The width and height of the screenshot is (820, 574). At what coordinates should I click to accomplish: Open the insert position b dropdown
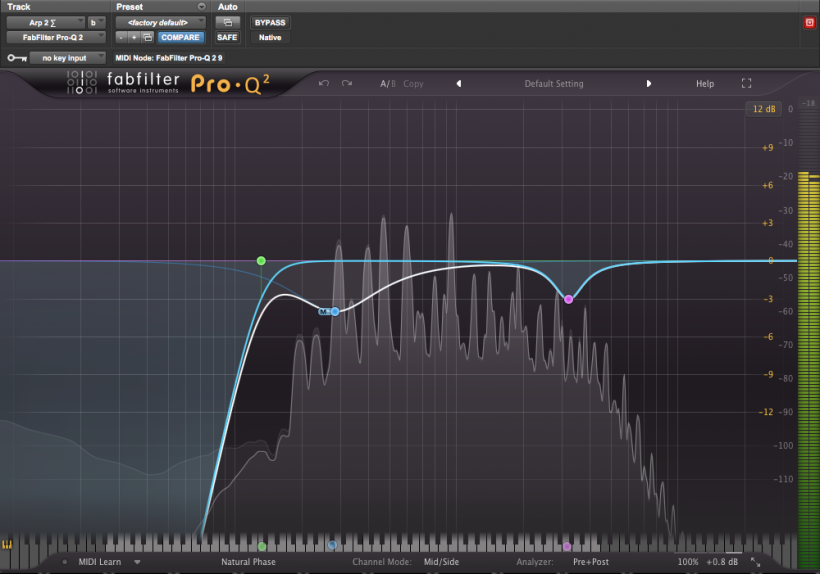[x=97, y=22]
